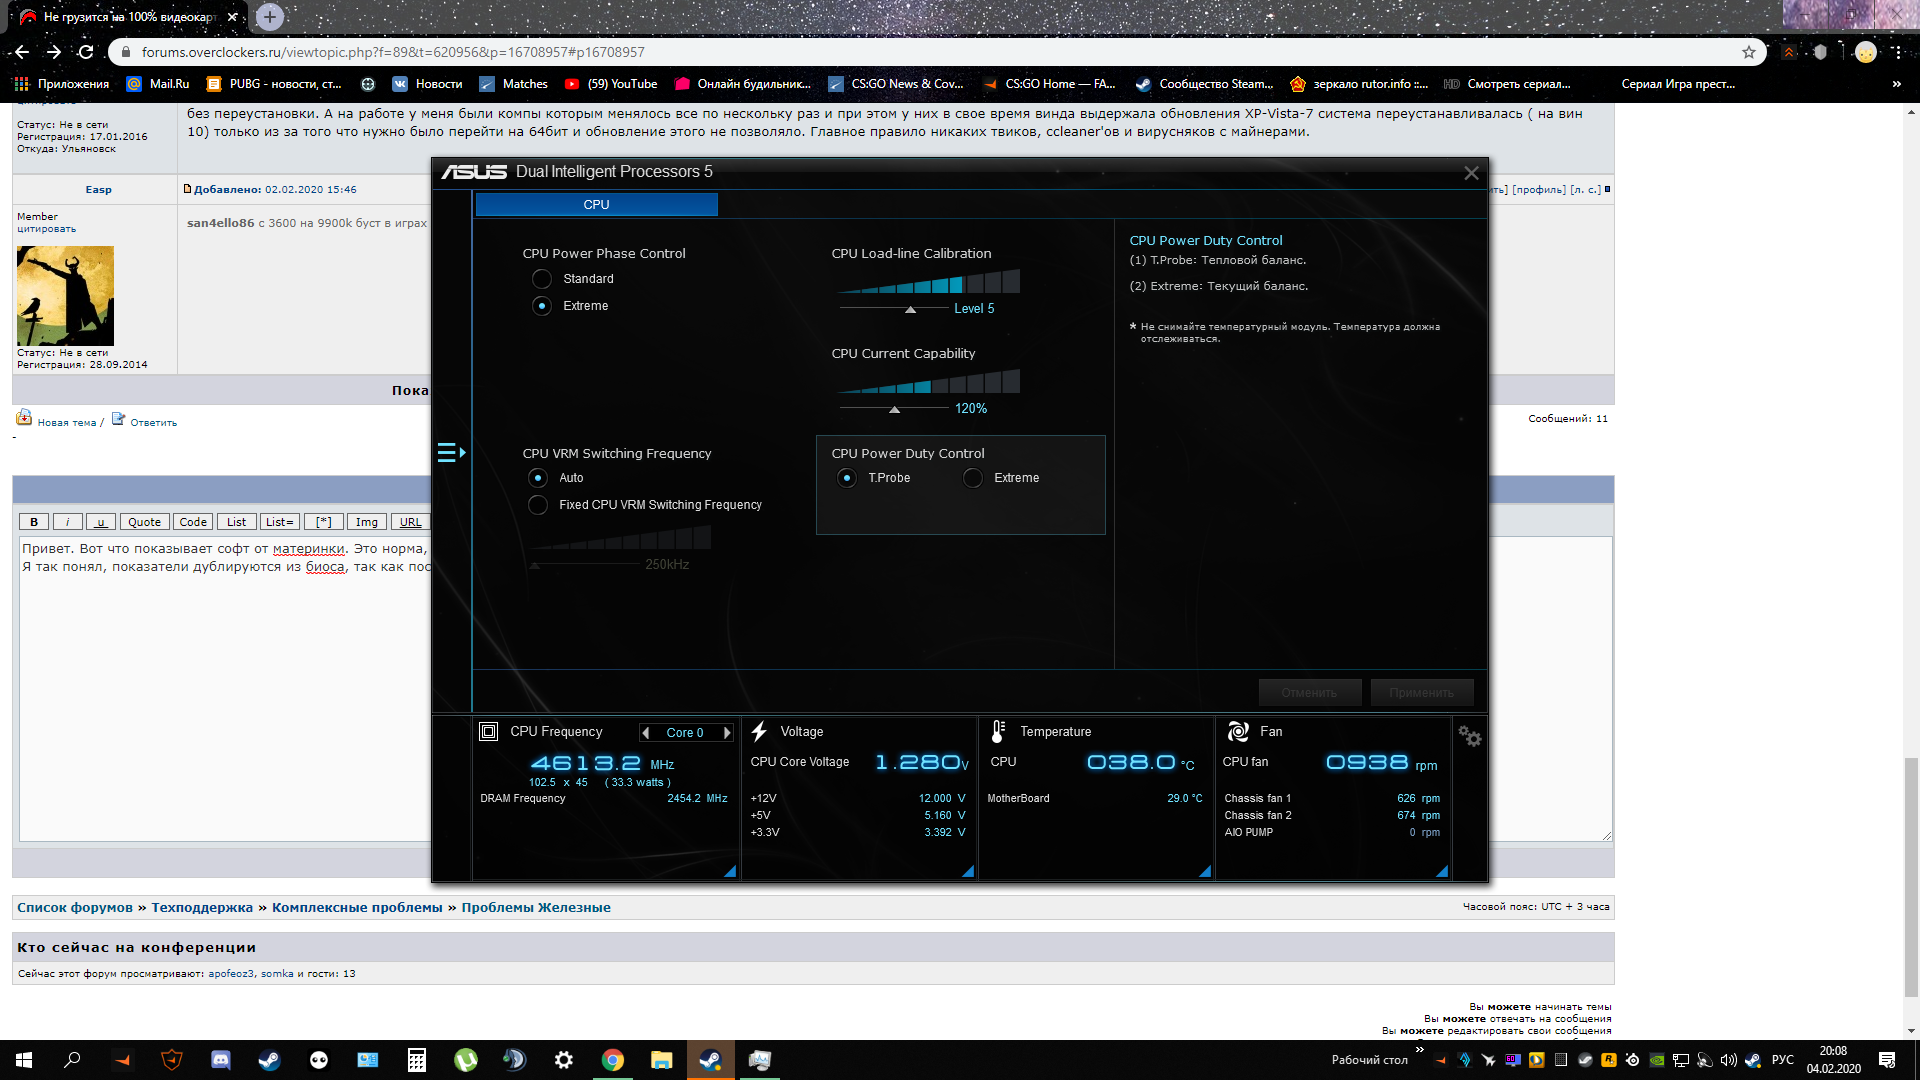Open the Windows taskbar calculator icon

pyautogui.click(x=417, y=1060)
